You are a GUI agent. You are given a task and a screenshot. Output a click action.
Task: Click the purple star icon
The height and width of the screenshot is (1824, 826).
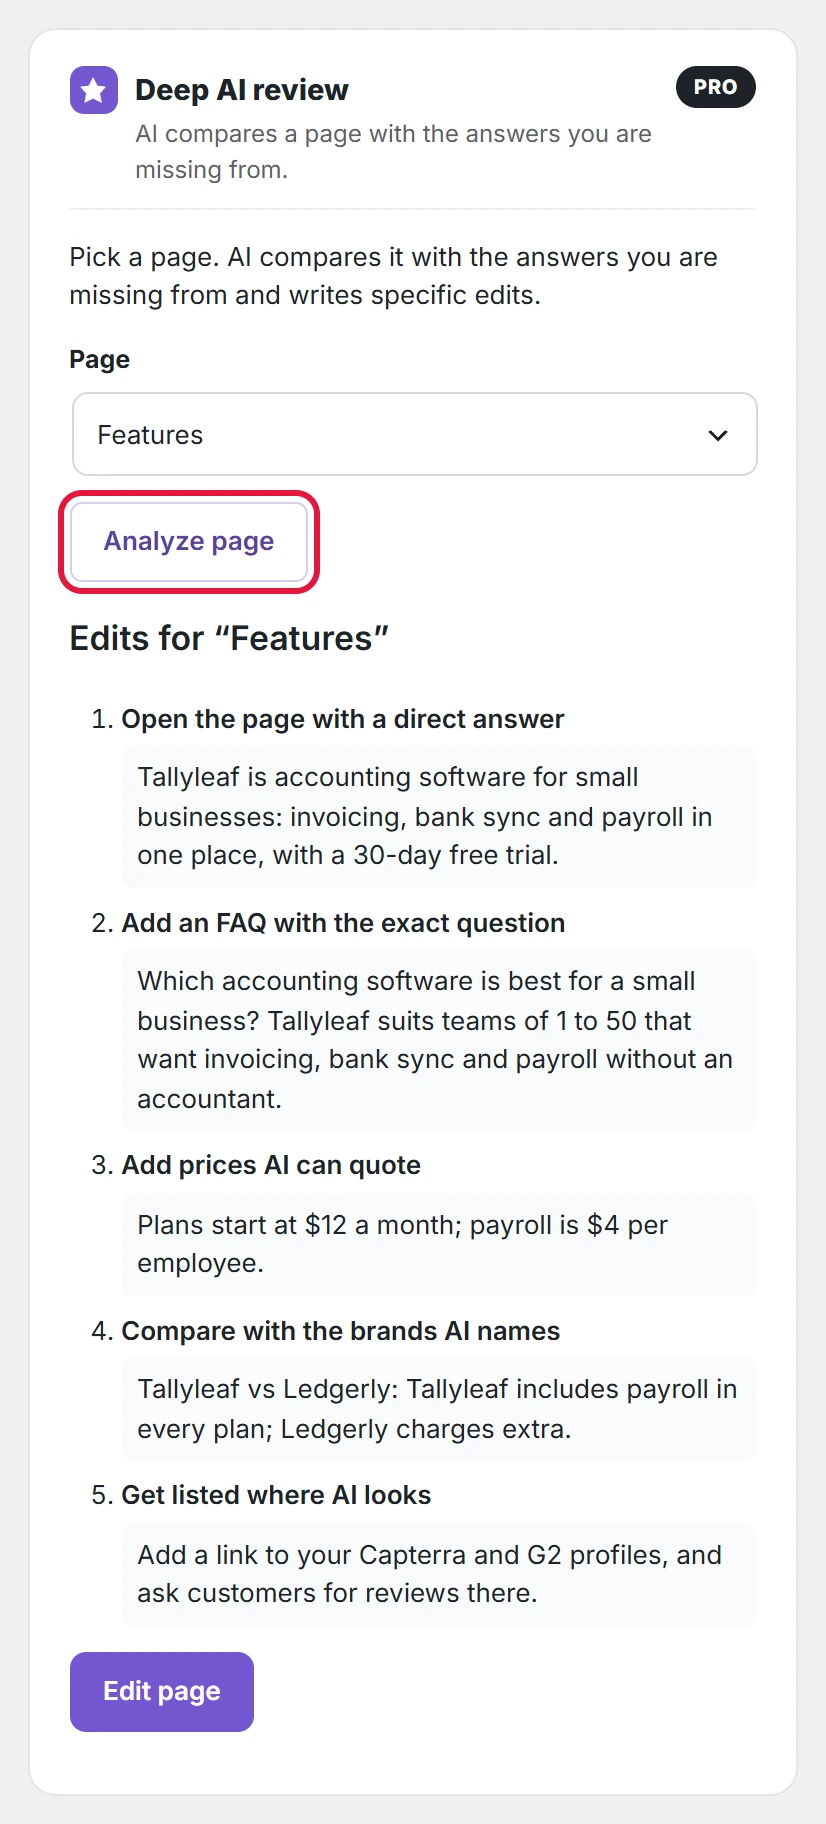(x=94, y=90)
